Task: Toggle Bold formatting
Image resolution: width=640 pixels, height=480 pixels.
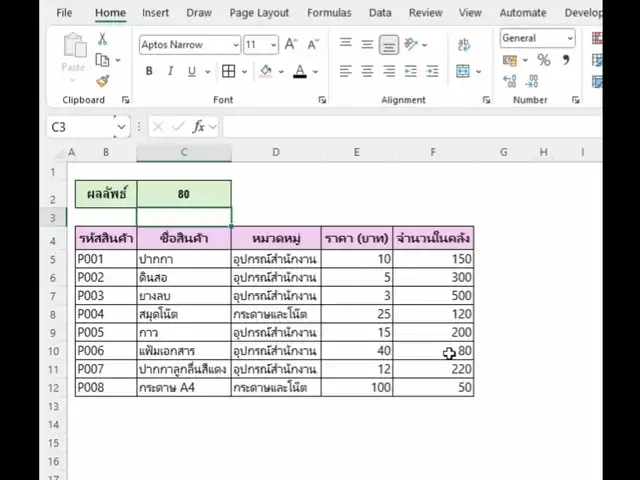Action: coord(149,71)
